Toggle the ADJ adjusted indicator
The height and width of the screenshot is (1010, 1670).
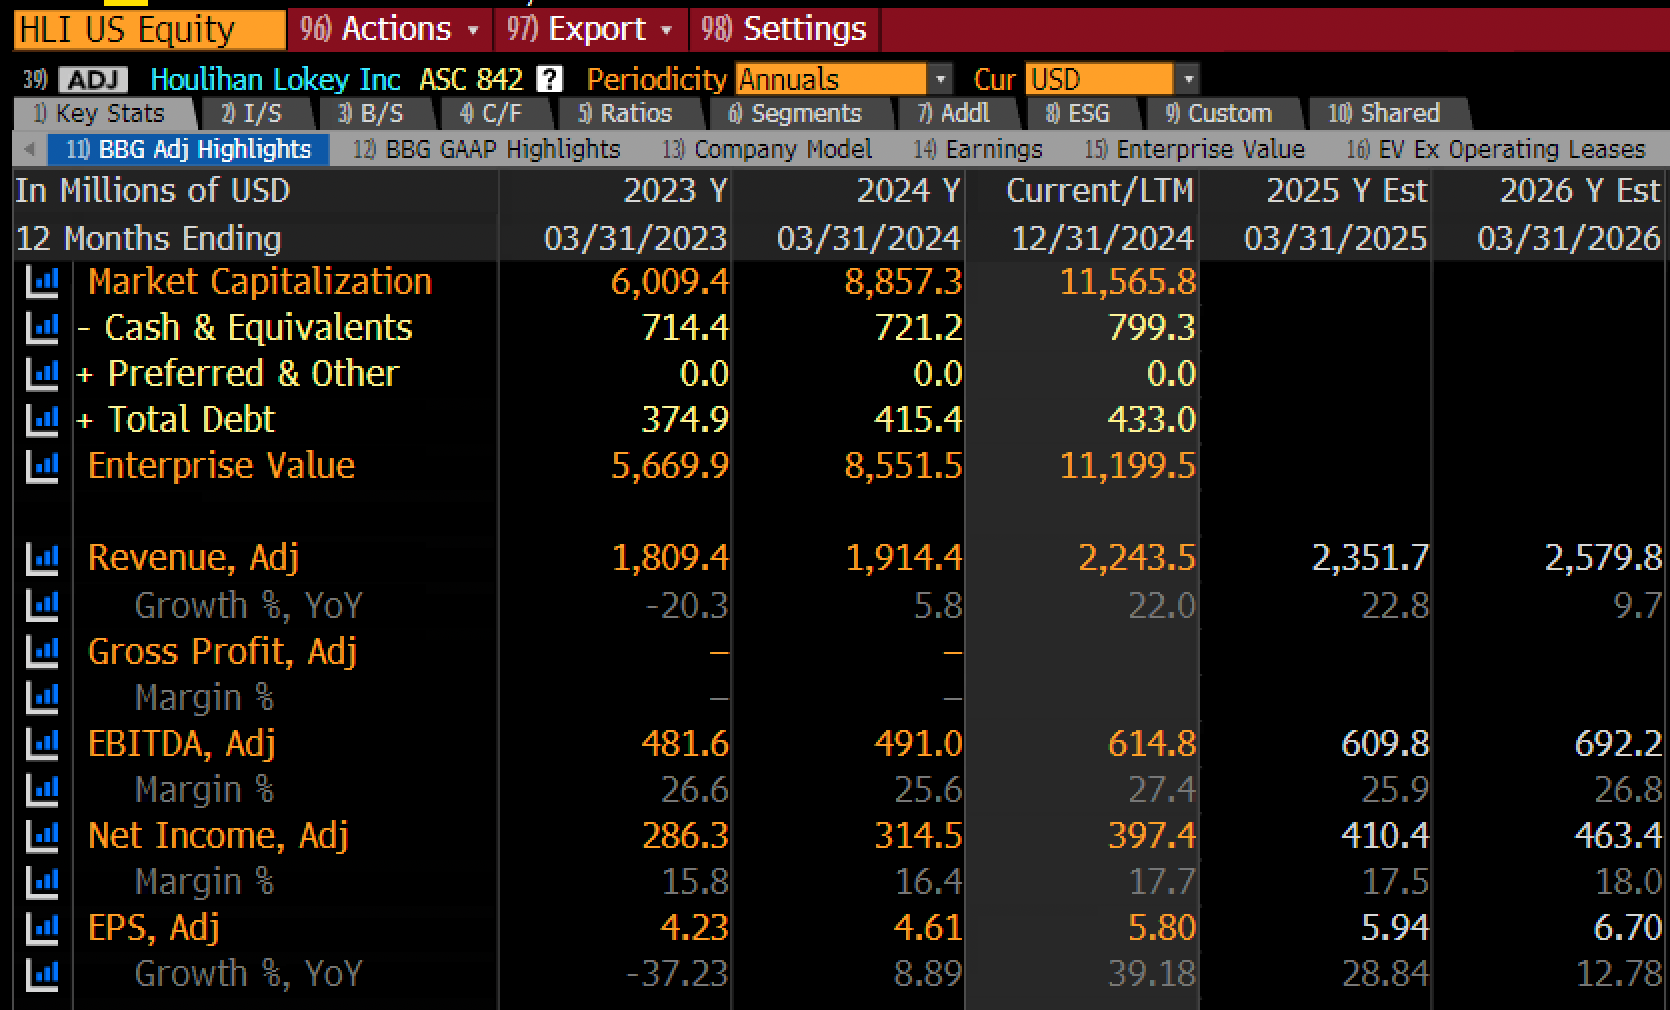coord(93,80)
